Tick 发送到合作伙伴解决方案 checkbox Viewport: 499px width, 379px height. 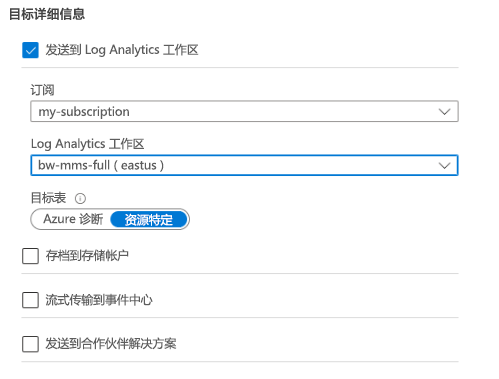tap(30, 344)
